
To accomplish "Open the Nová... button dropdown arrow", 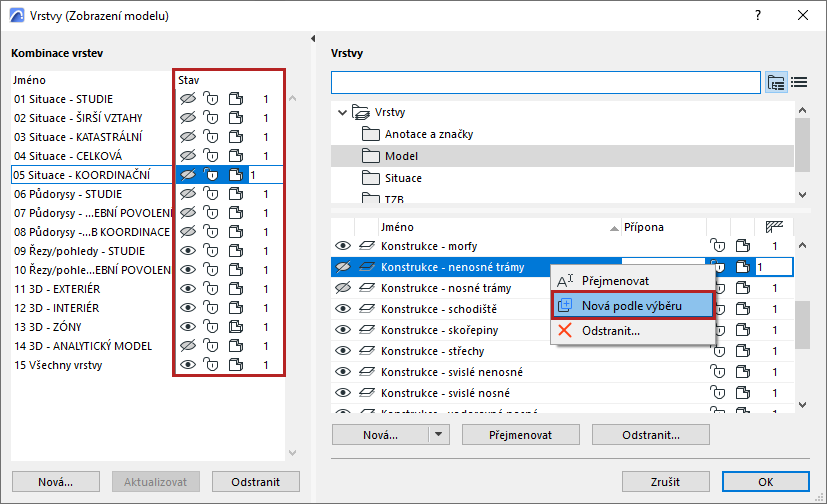I will click(438, 435).
